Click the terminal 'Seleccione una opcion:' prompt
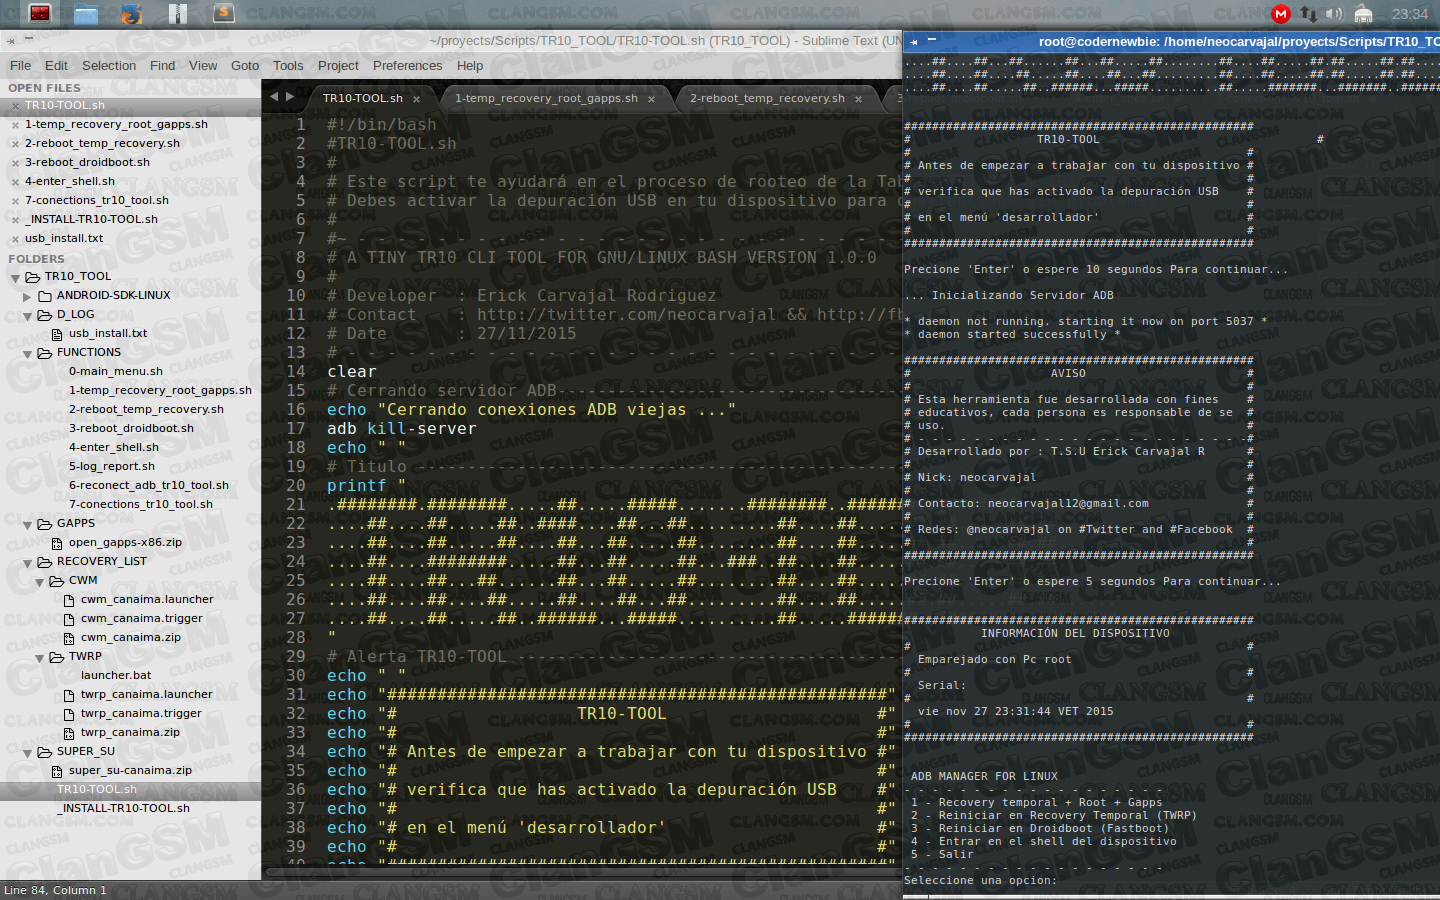Viewport: 1440px width, 900px height. coord(979,881)
